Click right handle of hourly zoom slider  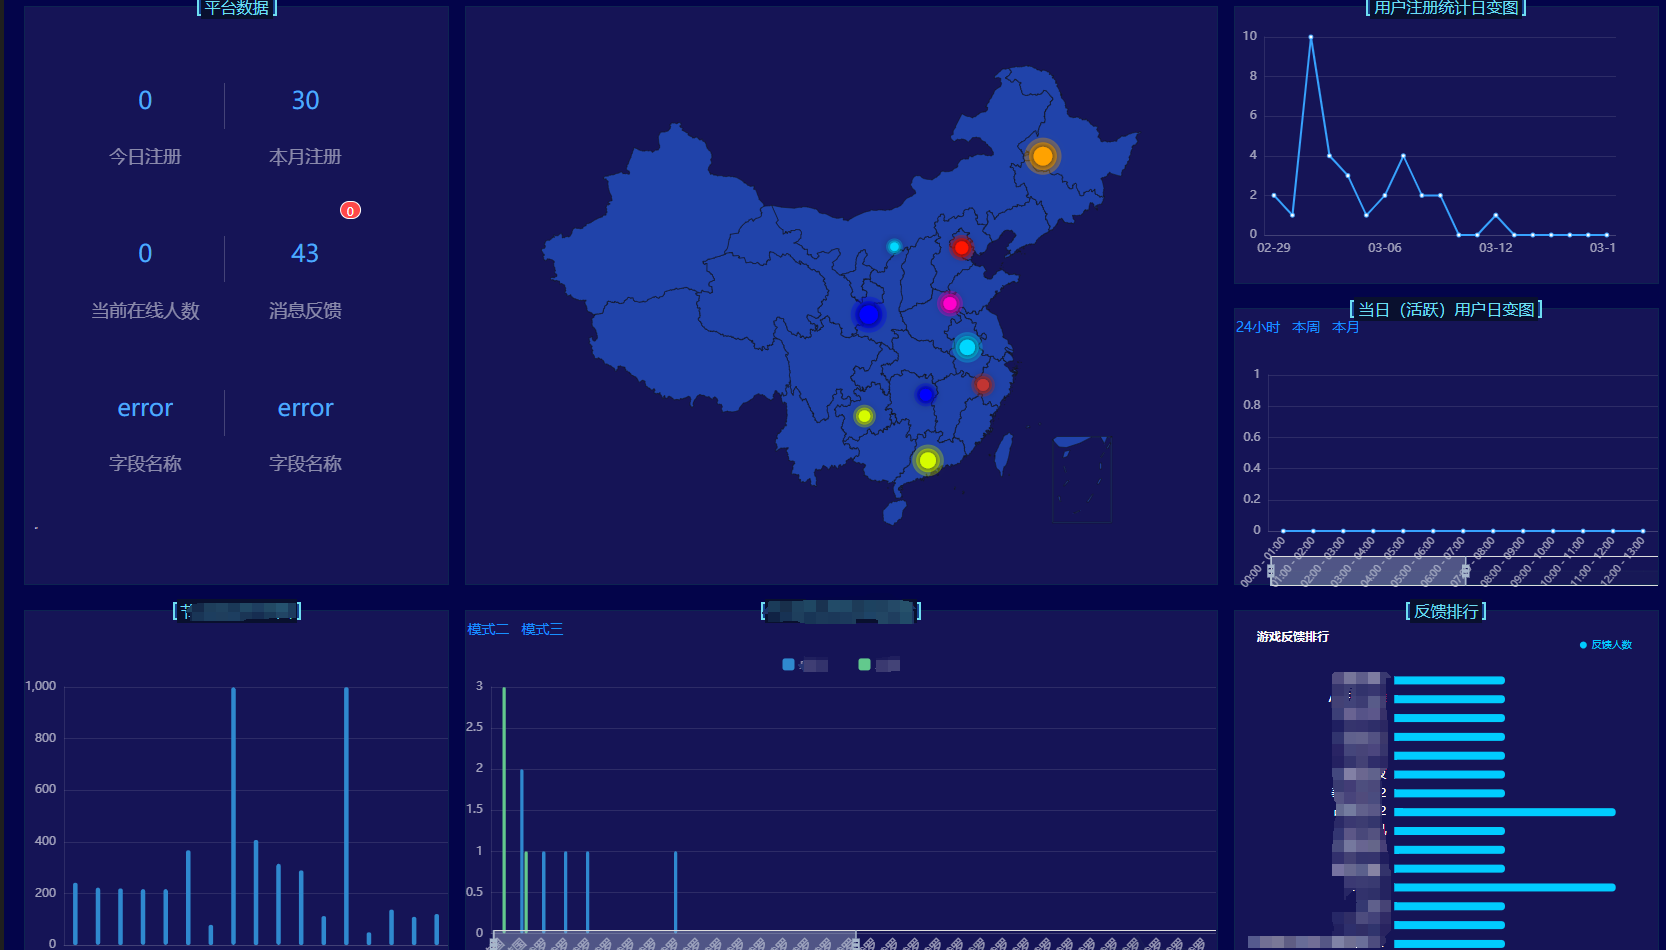tap(1465, 571)
